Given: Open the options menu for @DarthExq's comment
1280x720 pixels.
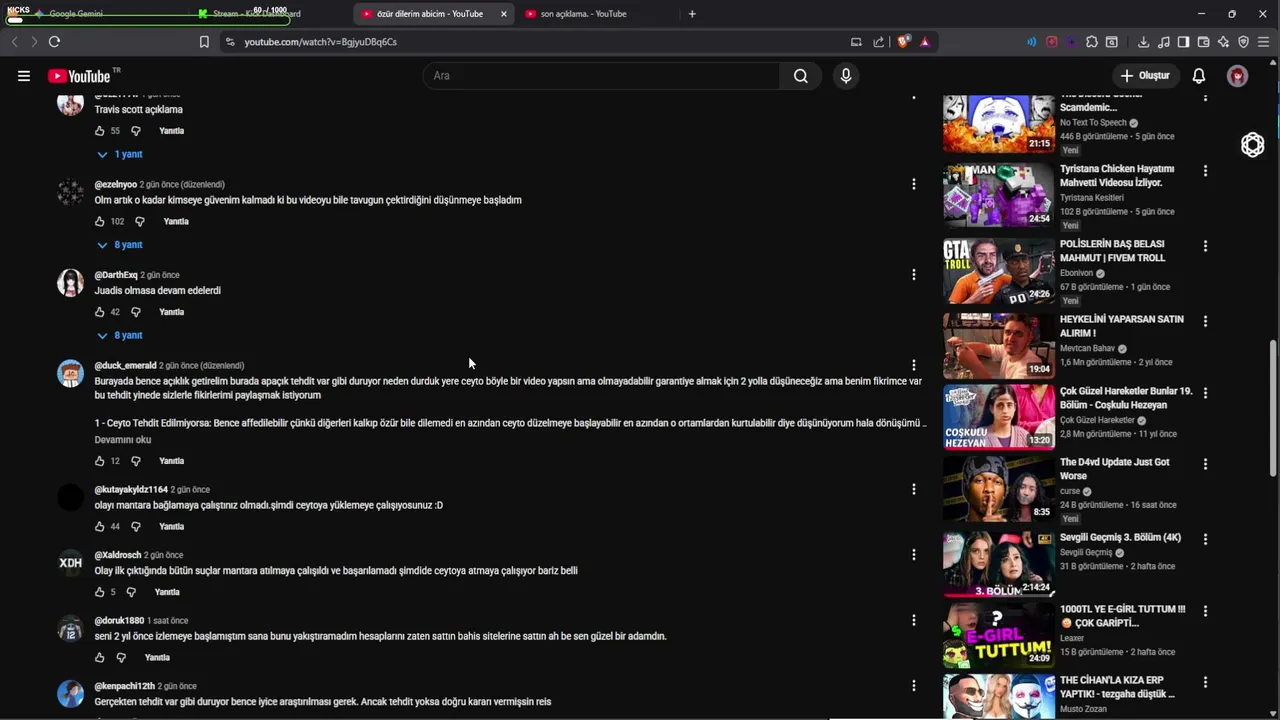Looking at the screenshot, I should [x=913, y=274].
